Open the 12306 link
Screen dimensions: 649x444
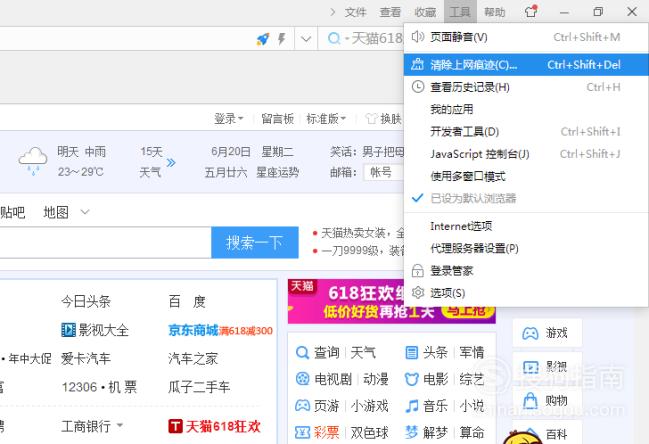tap(79, 387)
